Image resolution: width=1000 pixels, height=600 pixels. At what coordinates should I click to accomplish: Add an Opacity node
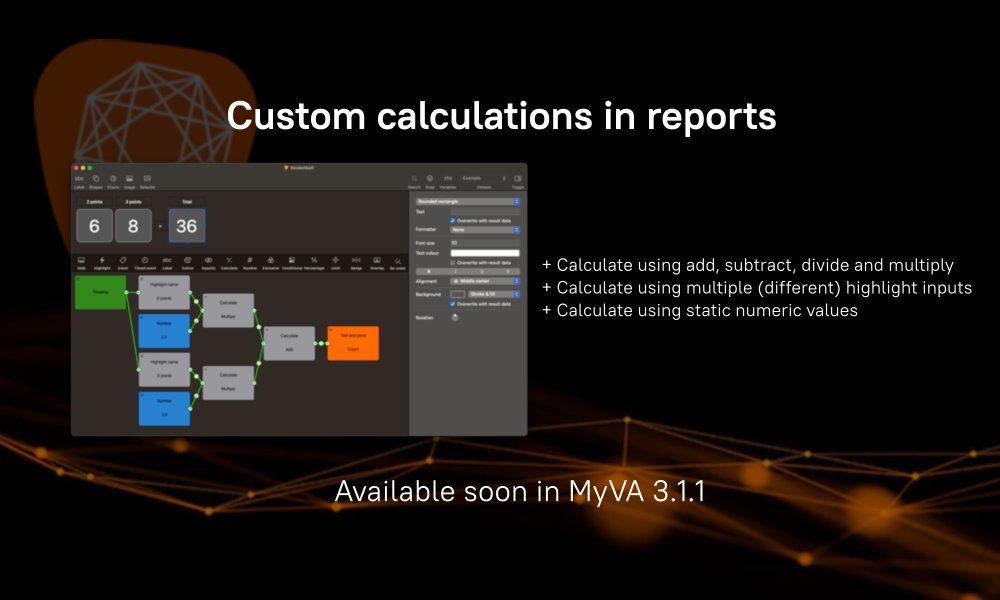209,263
